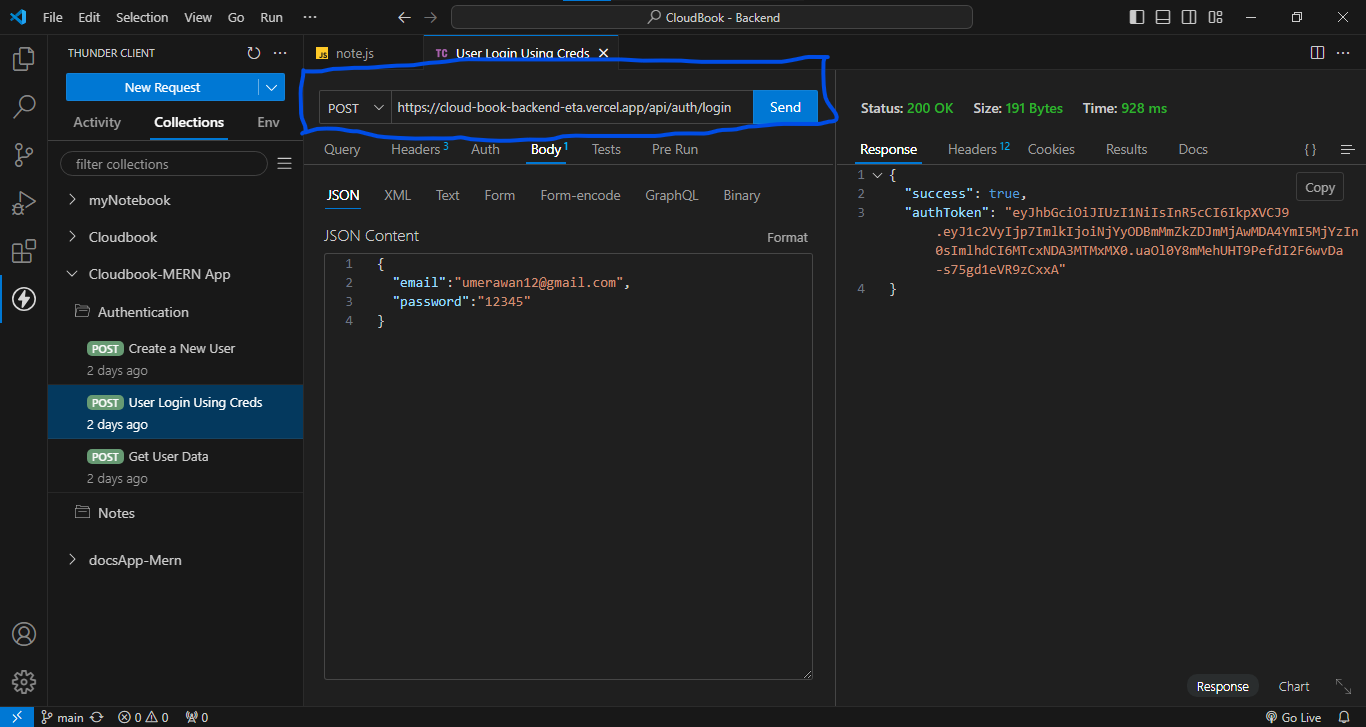Open the Explorer icon in activity bar
This screenshot has height=727, width=1366.
coord(24,59)
